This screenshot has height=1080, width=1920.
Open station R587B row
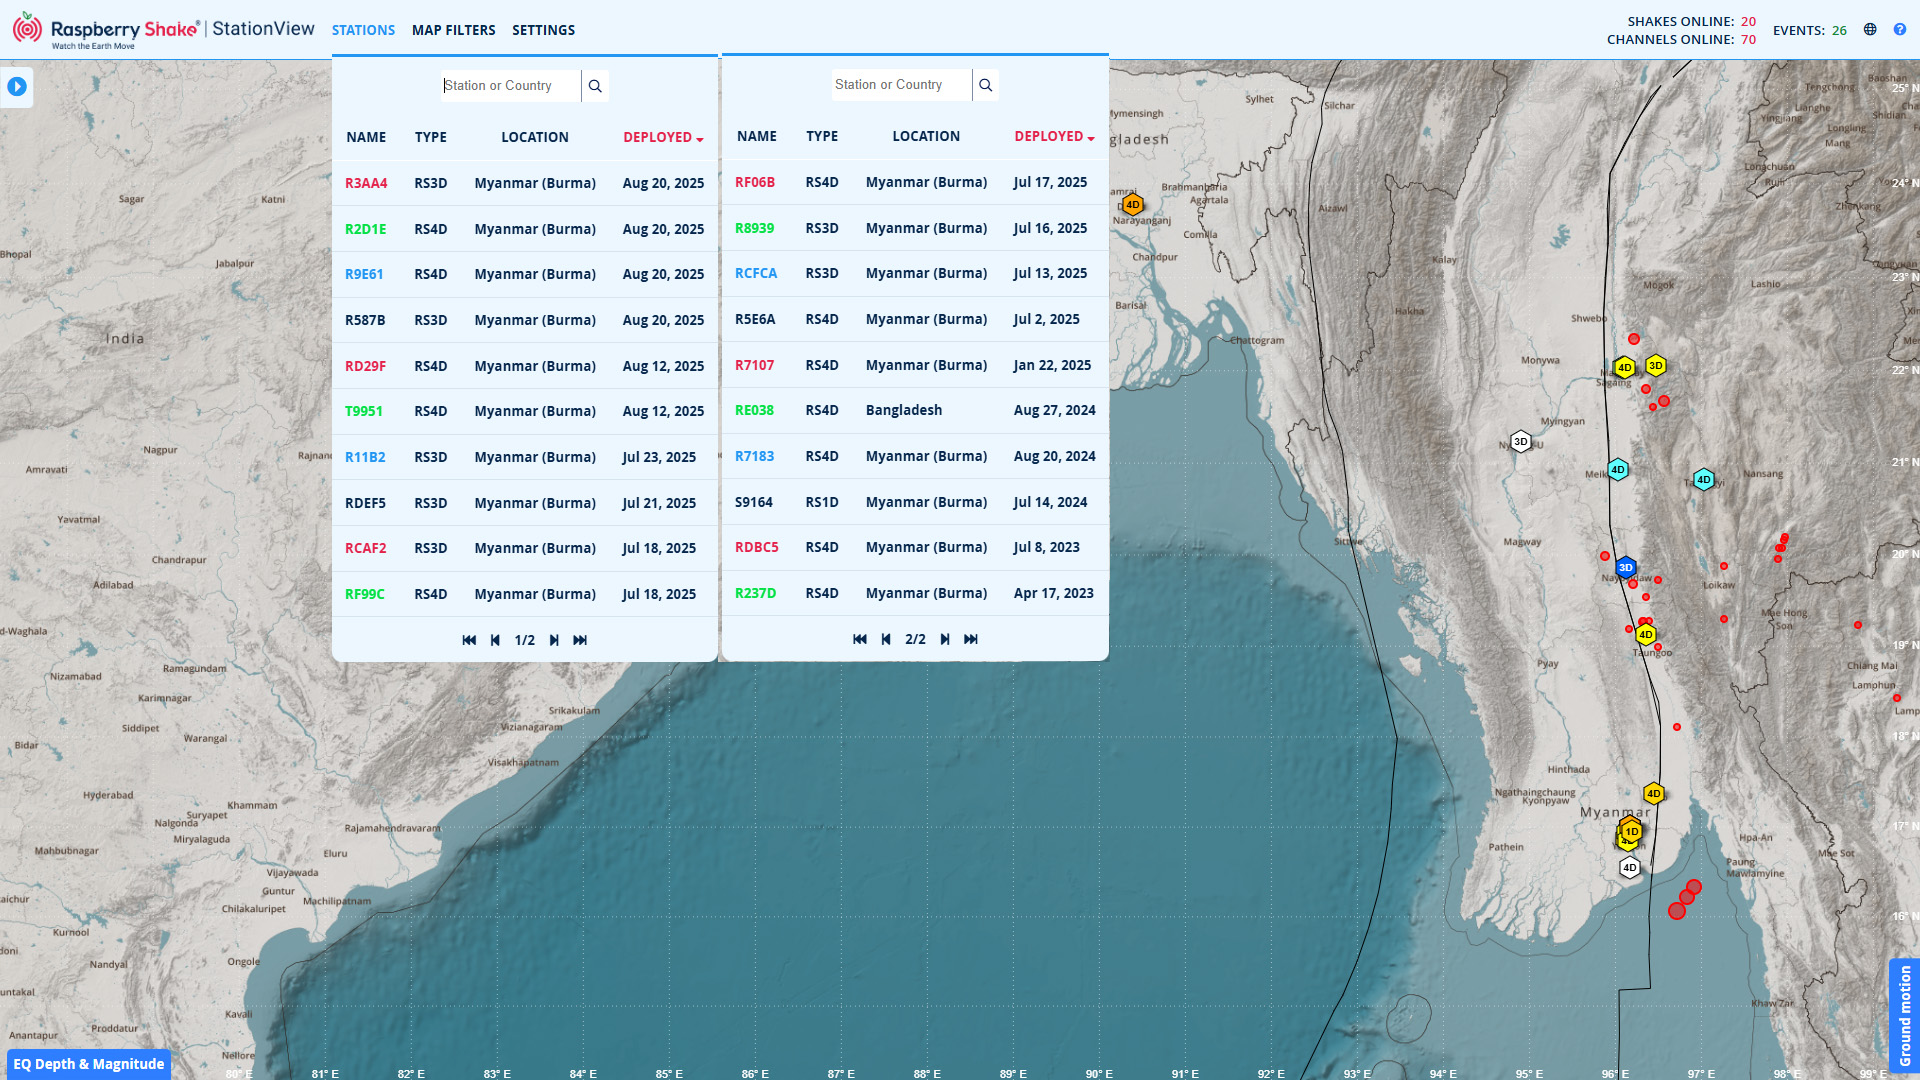[525, 321]
